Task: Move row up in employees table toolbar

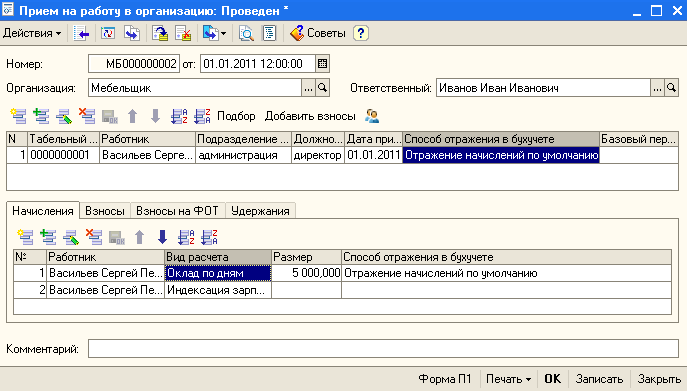Action: point(132,116)
